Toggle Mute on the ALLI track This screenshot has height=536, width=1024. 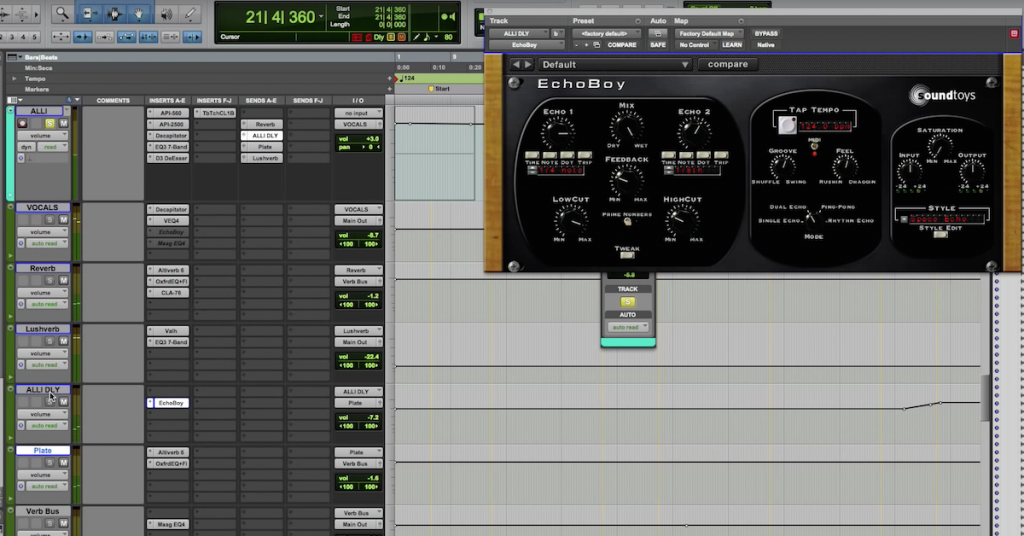point(63,123)
